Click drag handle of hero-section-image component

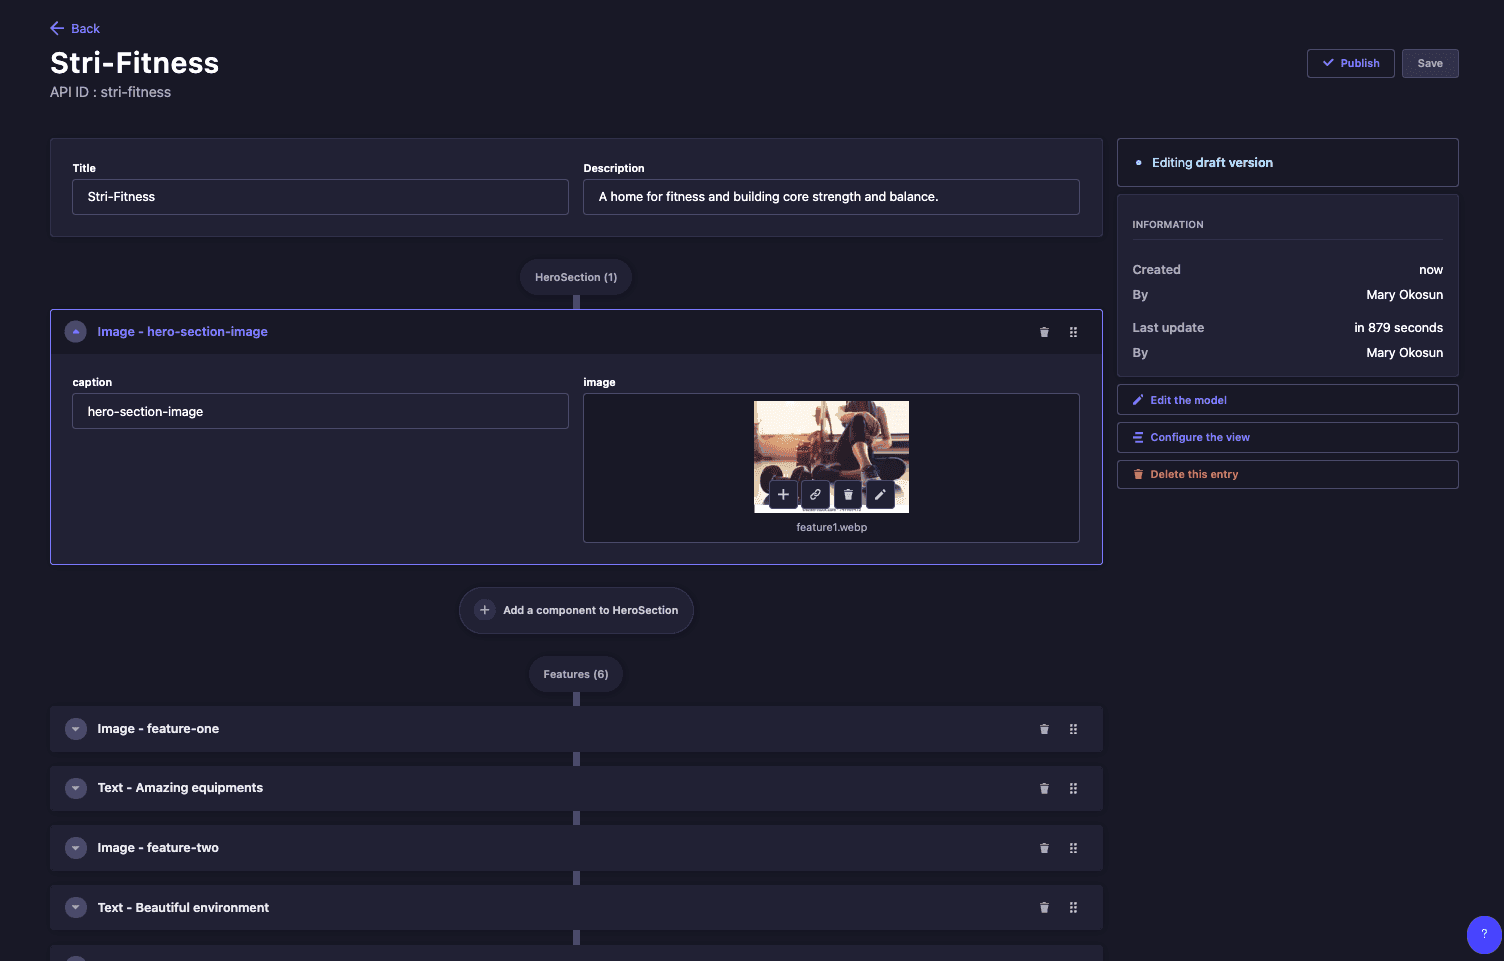(x=1073, y=332)
